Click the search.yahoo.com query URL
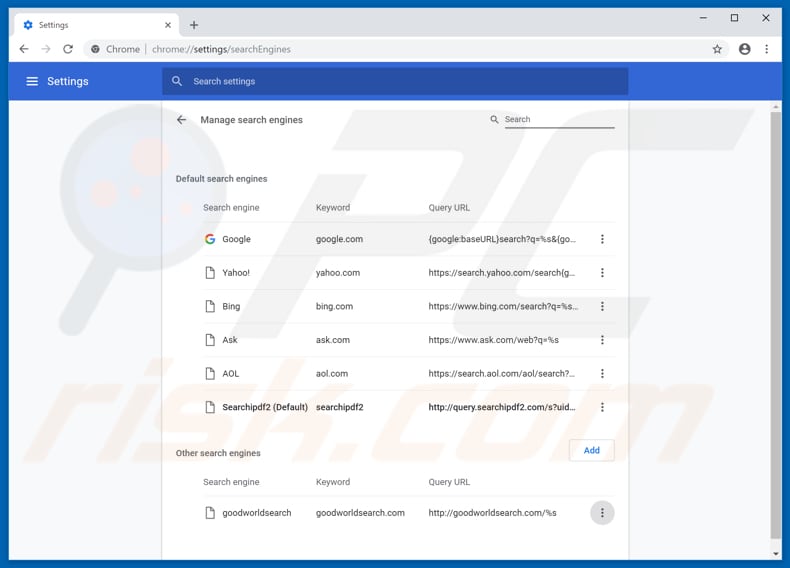 pos(501,273)
